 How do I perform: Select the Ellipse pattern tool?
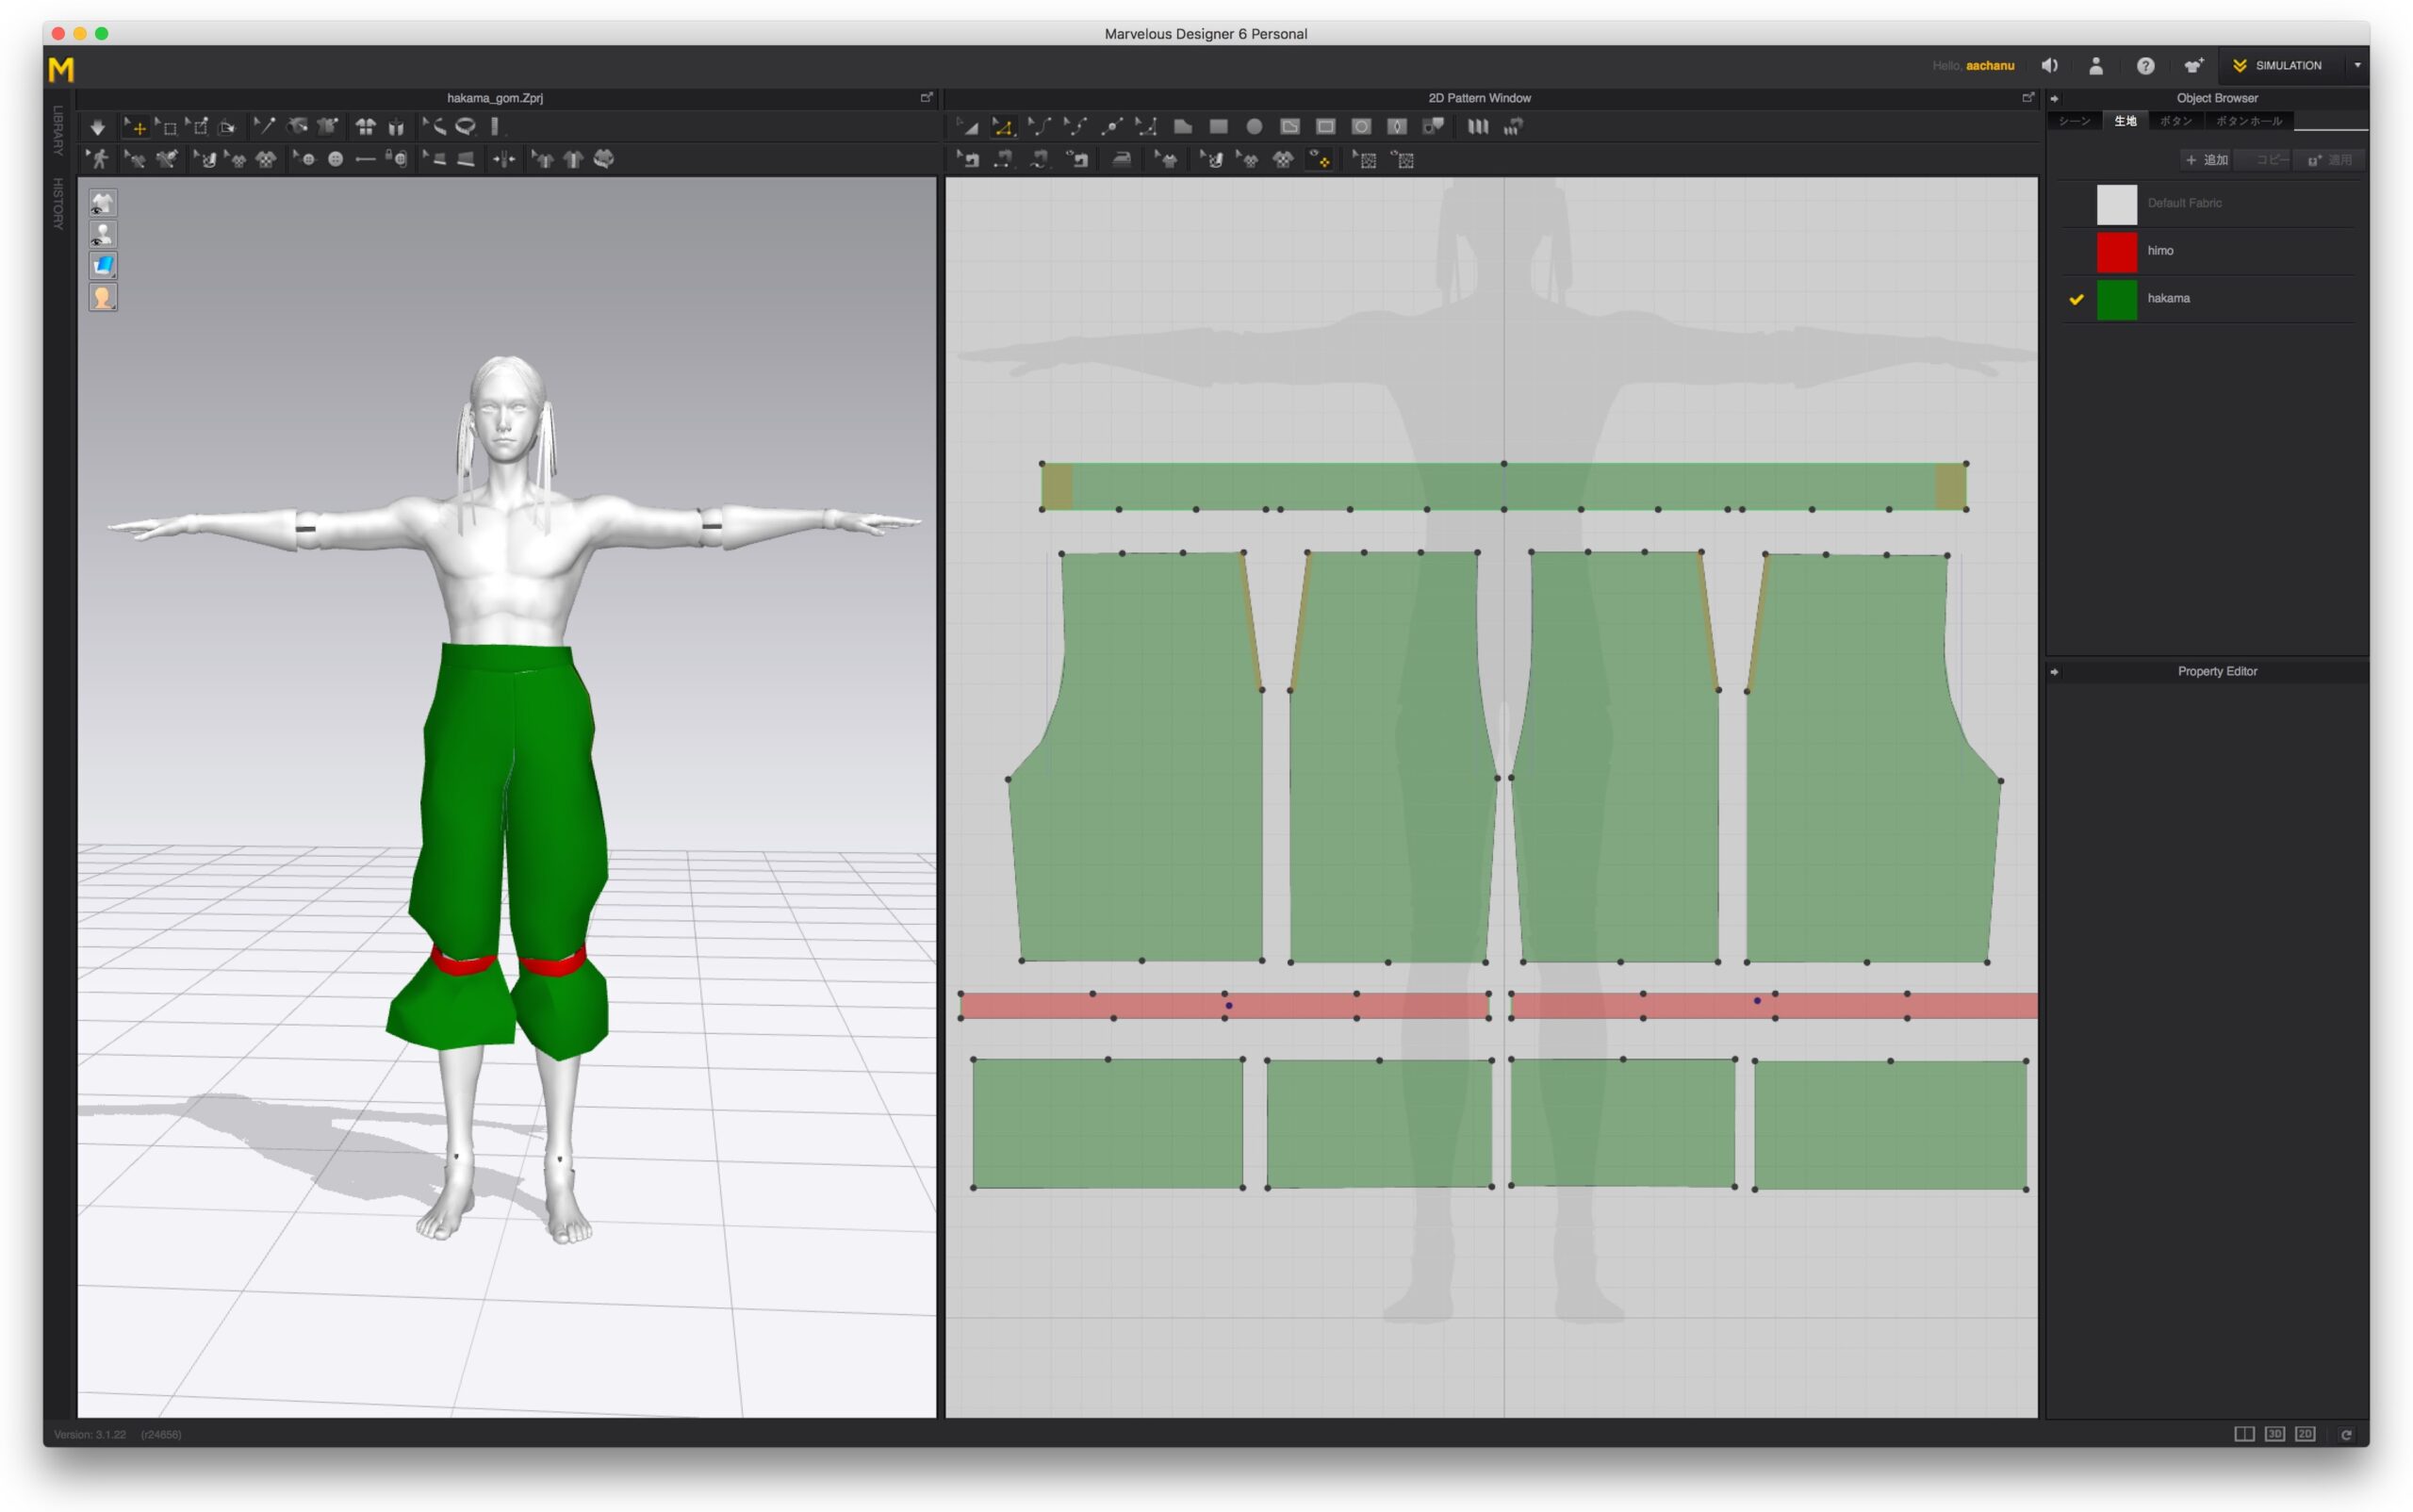click(x=1254, y=127)
